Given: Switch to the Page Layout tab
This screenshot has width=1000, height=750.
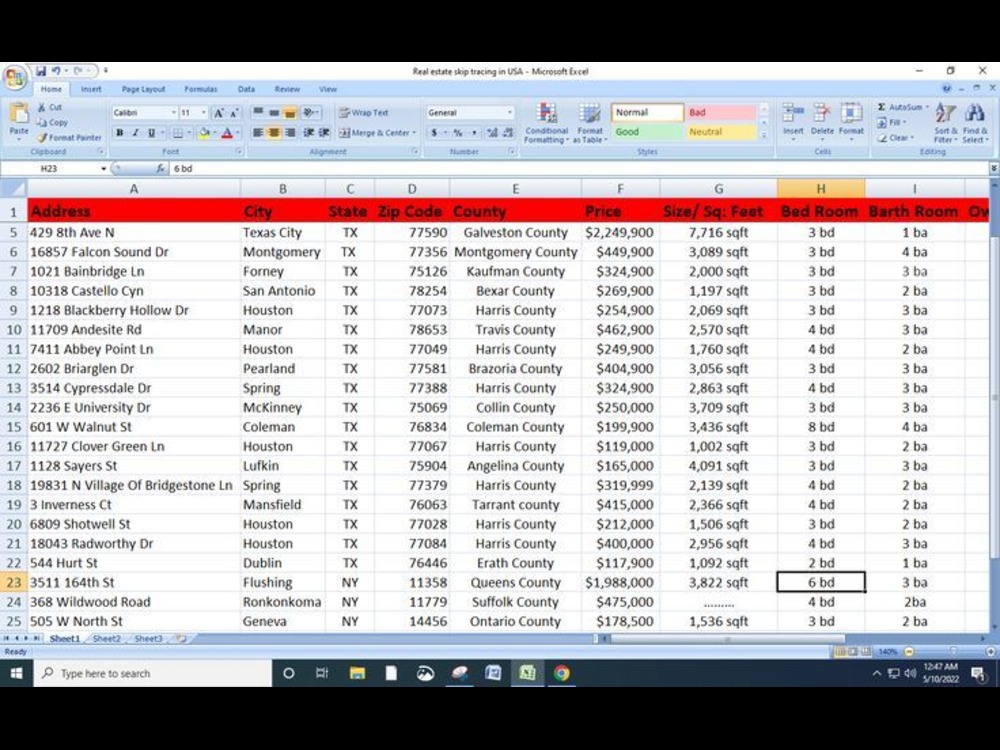Looking at the screenshot, I should coord(143,89).
